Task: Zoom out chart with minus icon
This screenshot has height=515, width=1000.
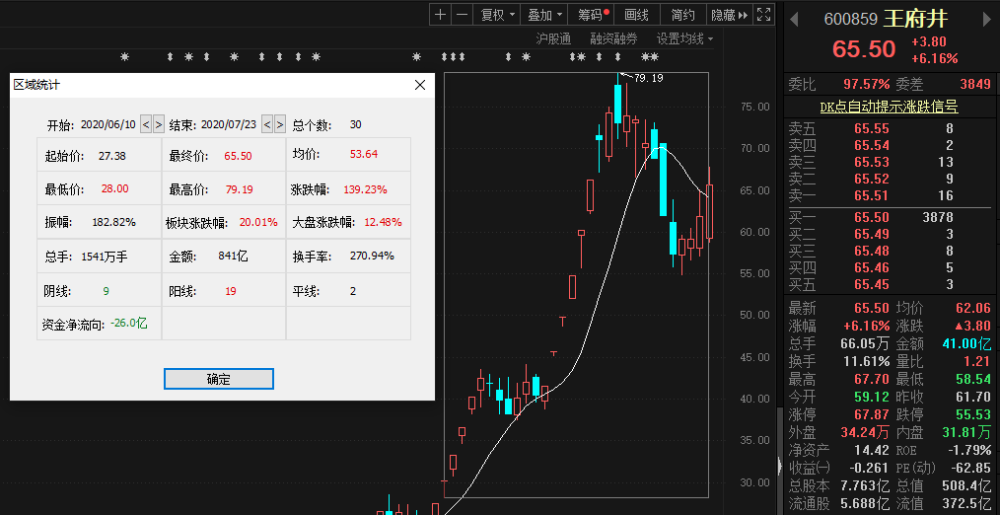Action: click(462, 15)
